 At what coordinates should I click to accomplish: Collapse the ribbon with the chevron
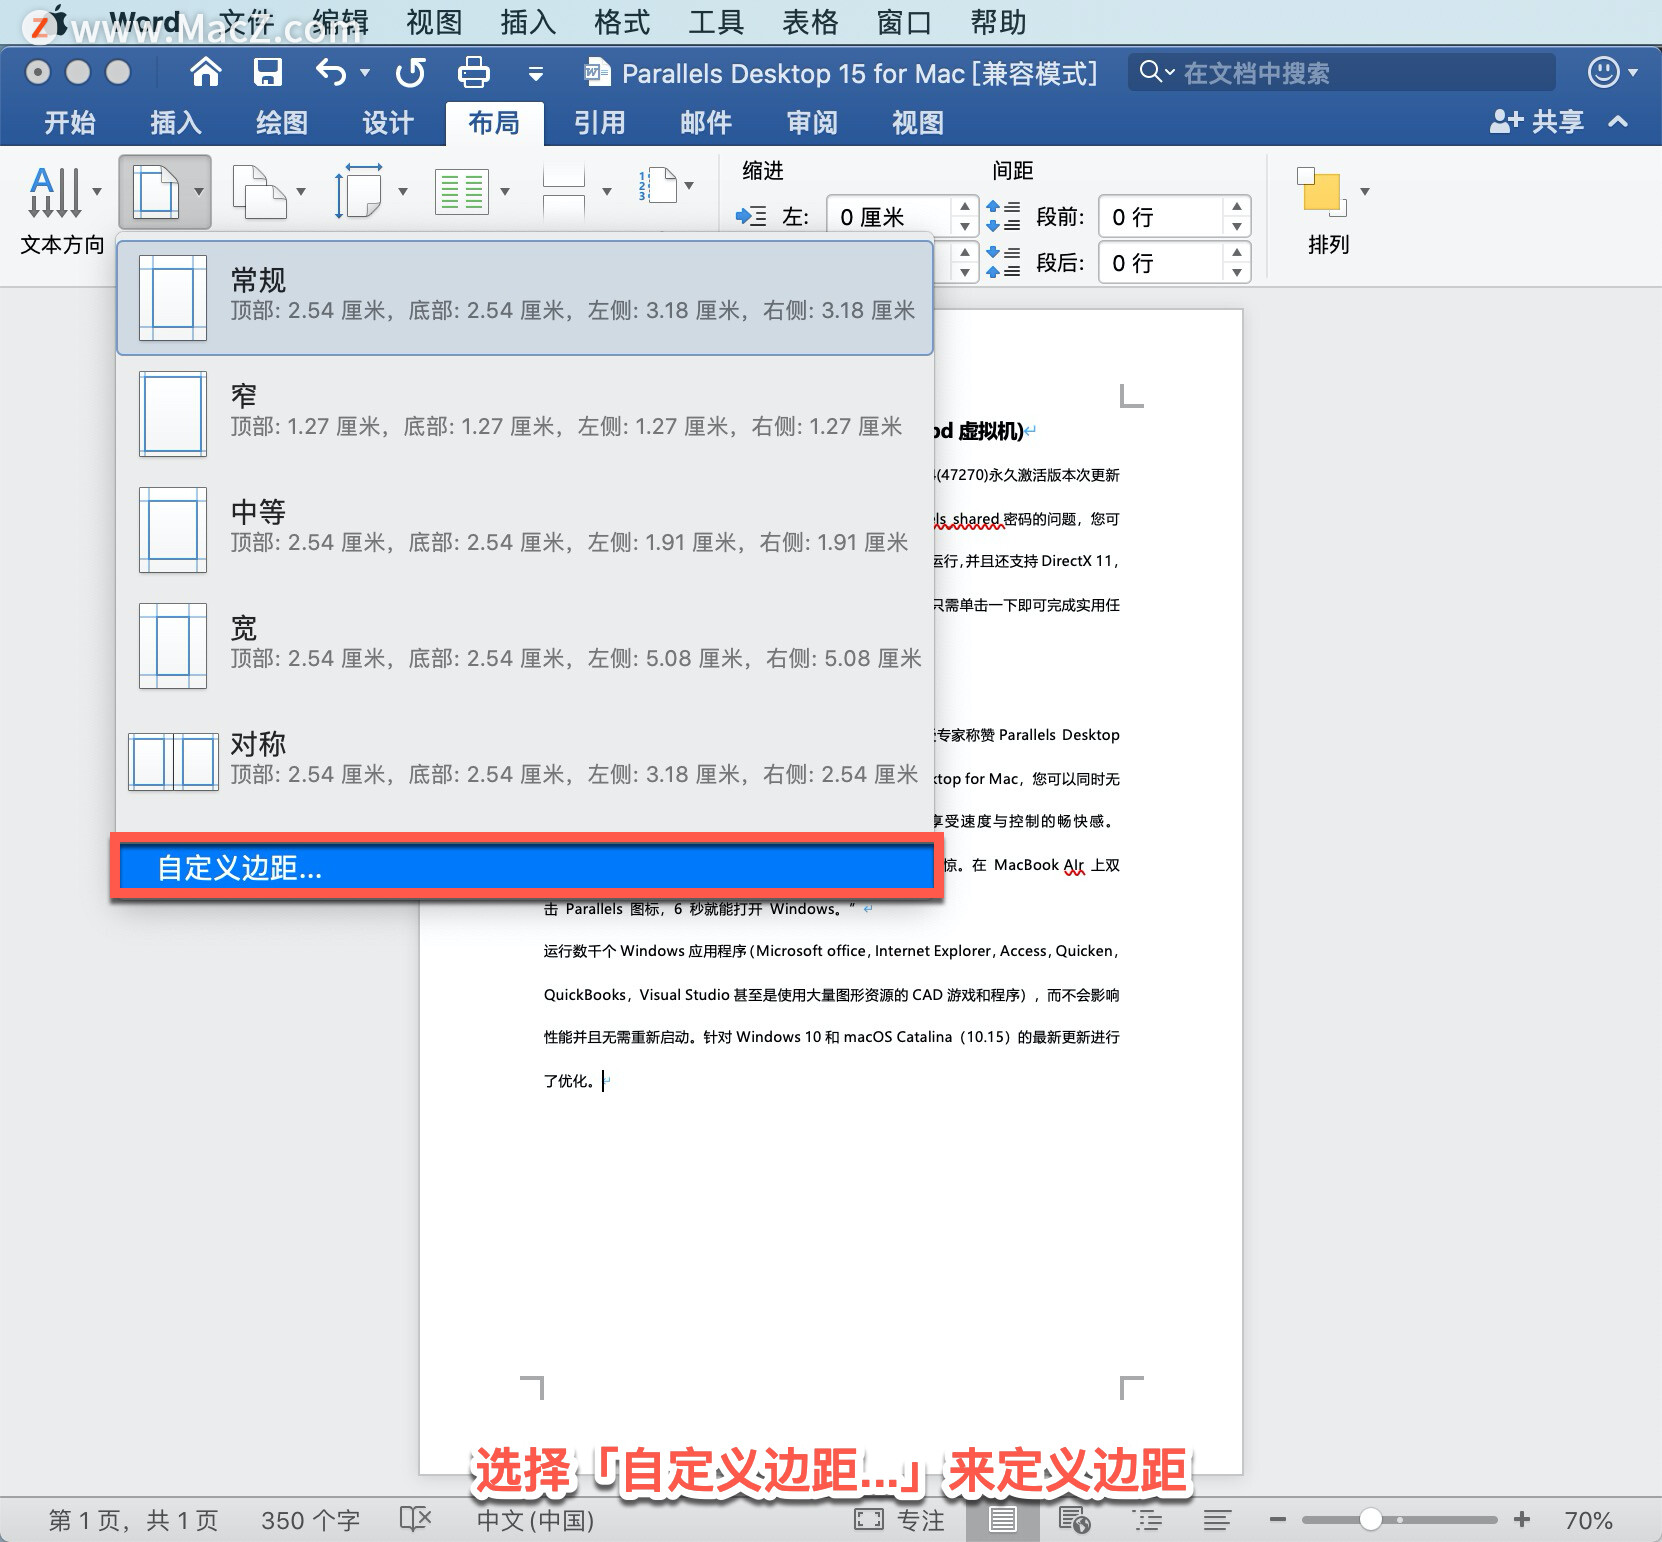[1618, 122]
